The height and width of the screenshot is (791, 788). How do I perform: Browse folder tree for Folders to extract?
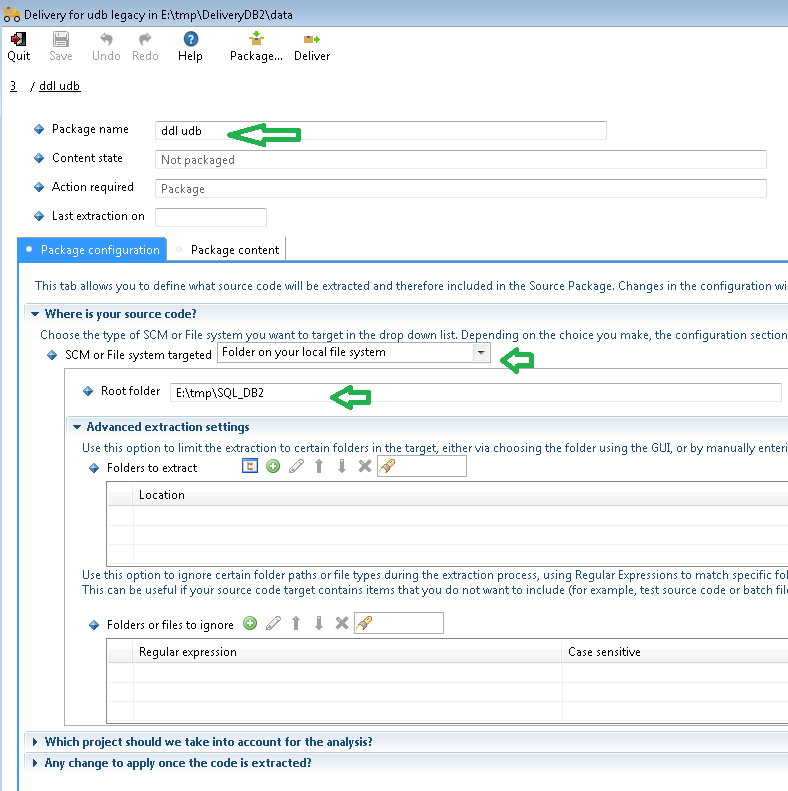tap(250, 467)
